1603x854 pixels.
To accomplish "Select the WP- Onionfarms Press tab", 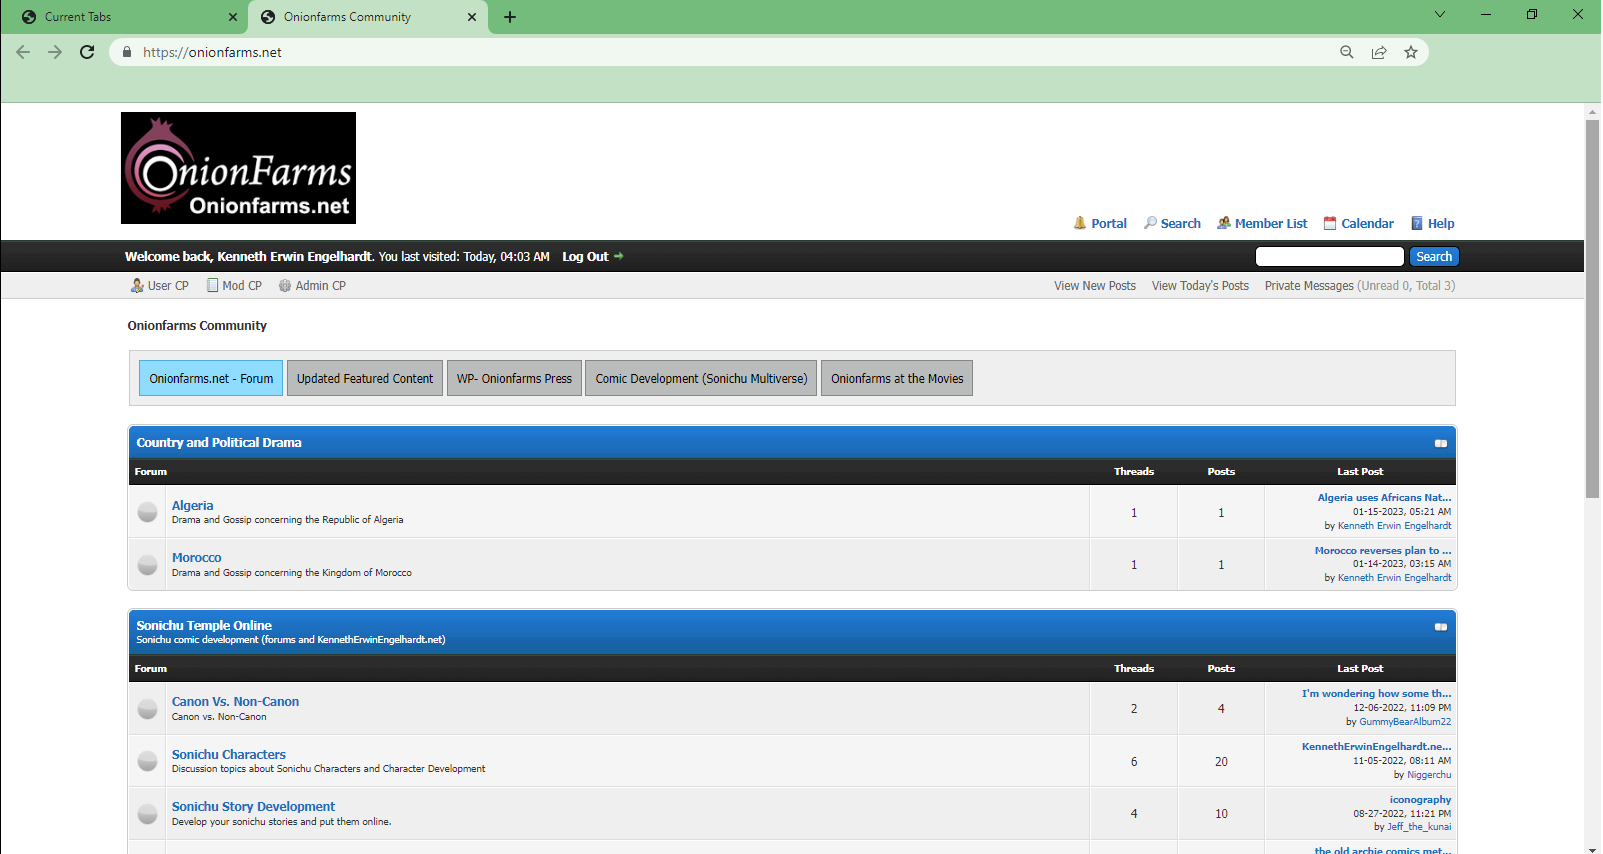I will click(x=514, y=378).
